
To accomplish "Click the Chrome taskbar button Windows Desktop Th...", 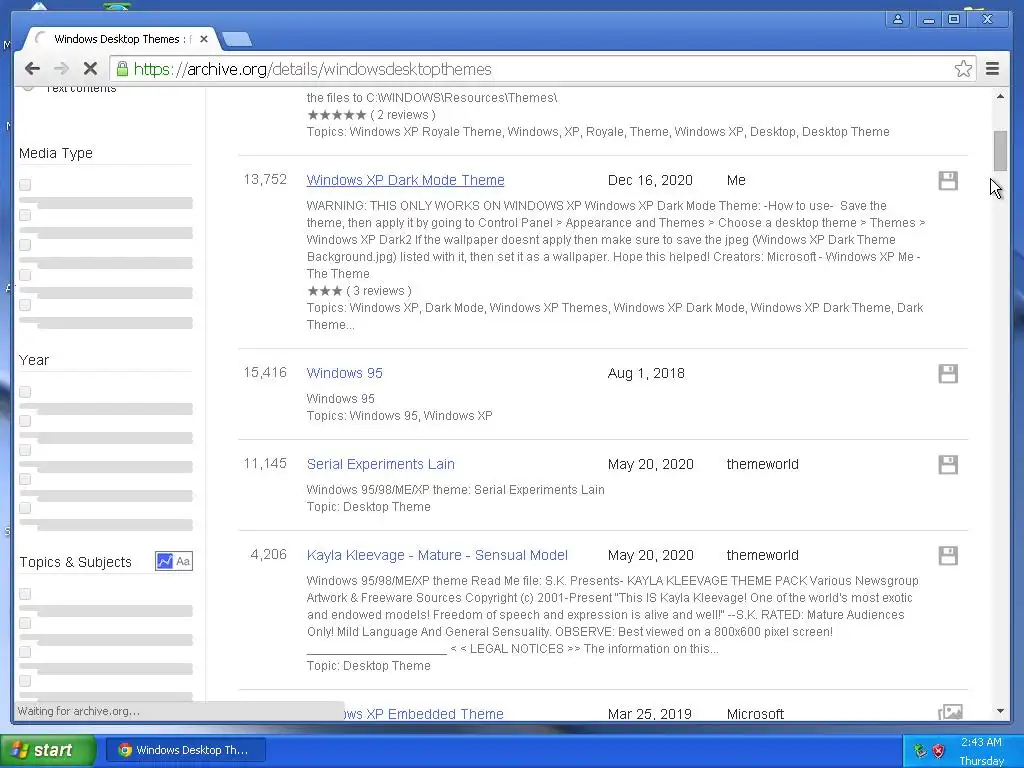I will click(x=186, y=750).
